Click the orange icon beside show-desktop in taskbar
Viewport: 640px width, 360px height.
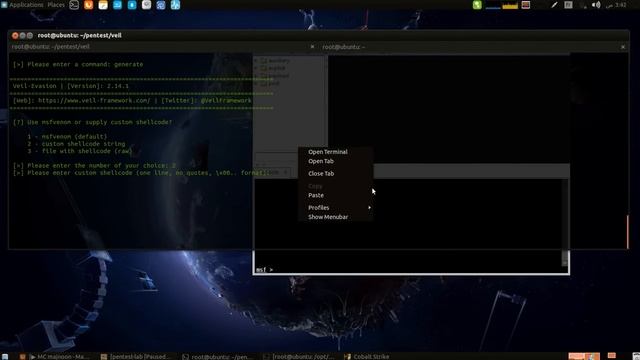click(x=22, y=356)
